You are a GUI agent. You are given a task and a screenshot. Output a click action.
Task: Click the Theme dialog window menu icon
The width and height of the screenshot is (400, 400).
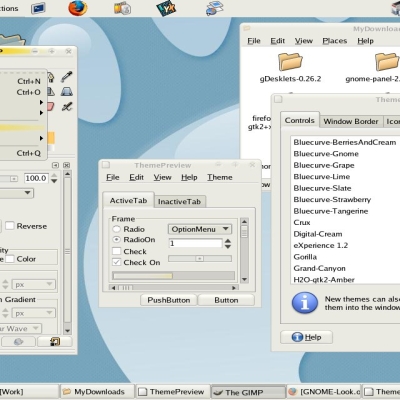278,99
